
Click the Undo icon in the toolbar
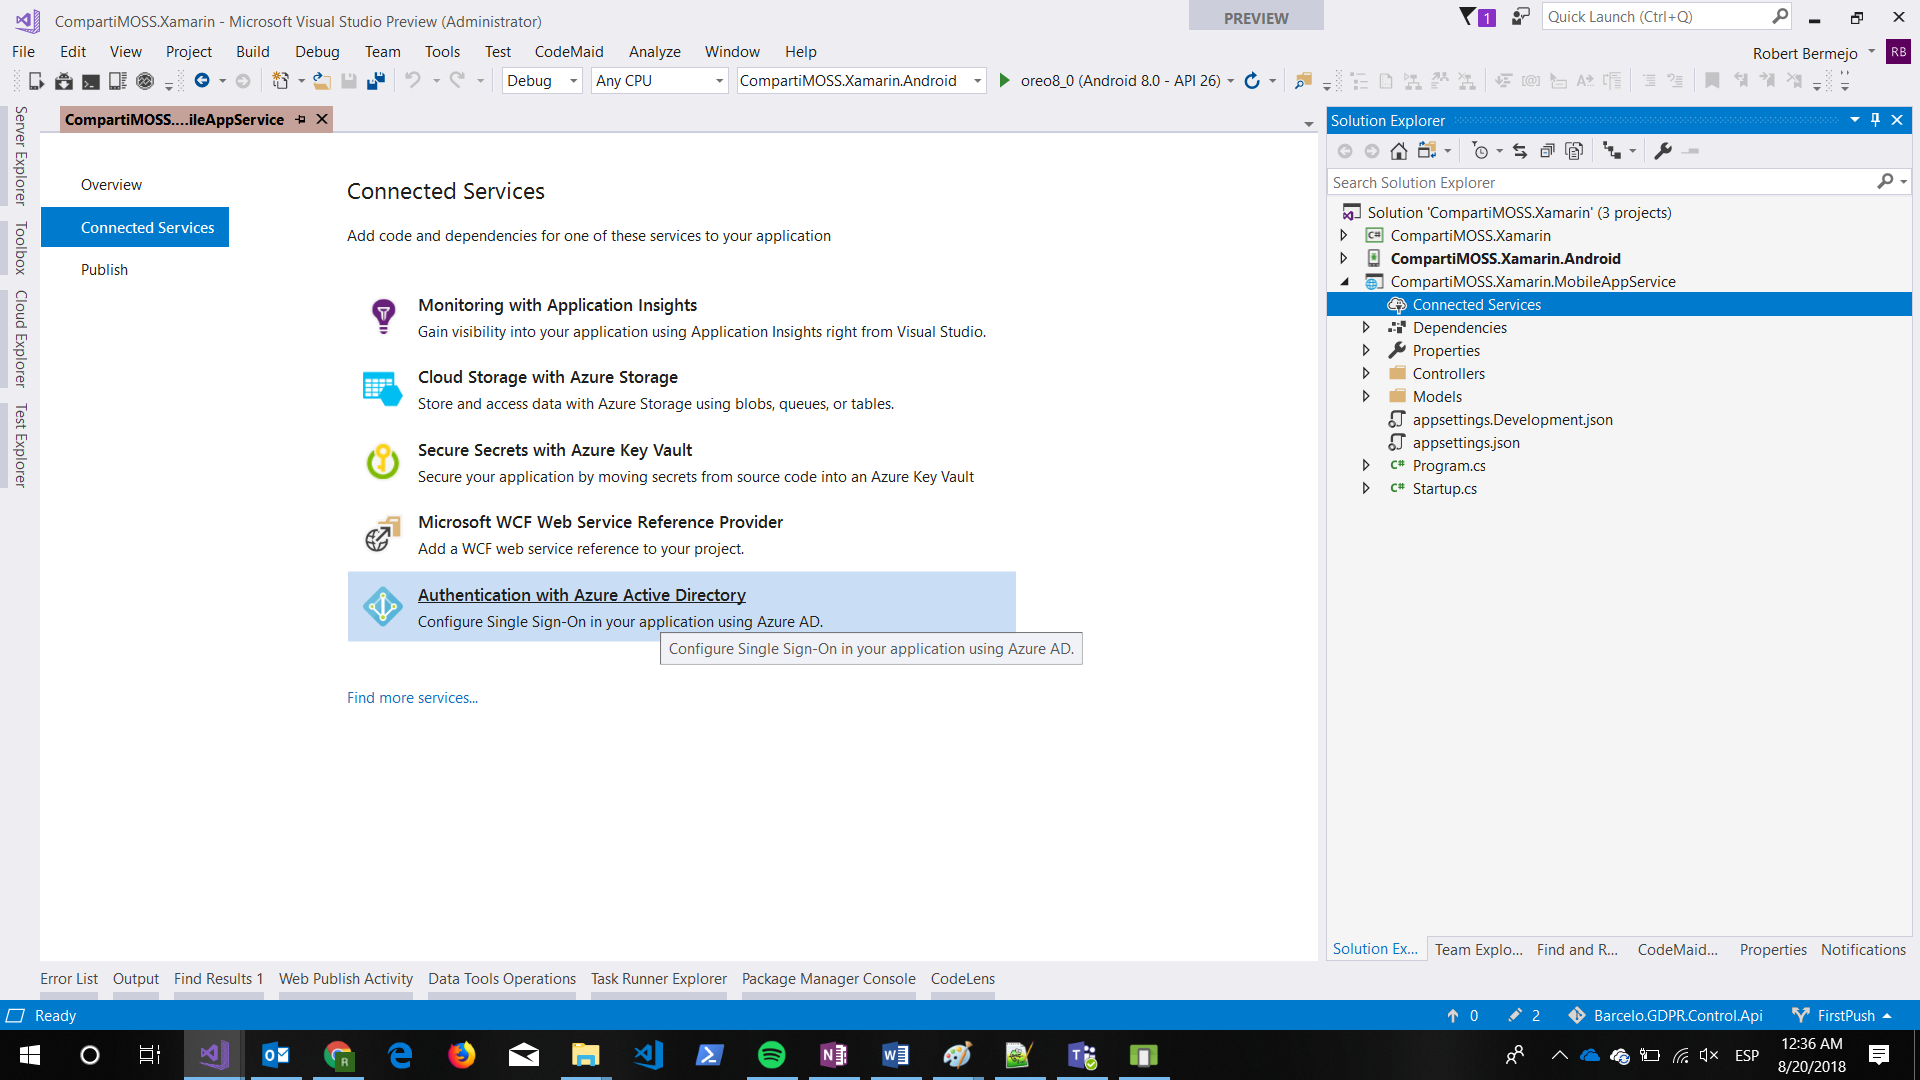click(415, 81)
